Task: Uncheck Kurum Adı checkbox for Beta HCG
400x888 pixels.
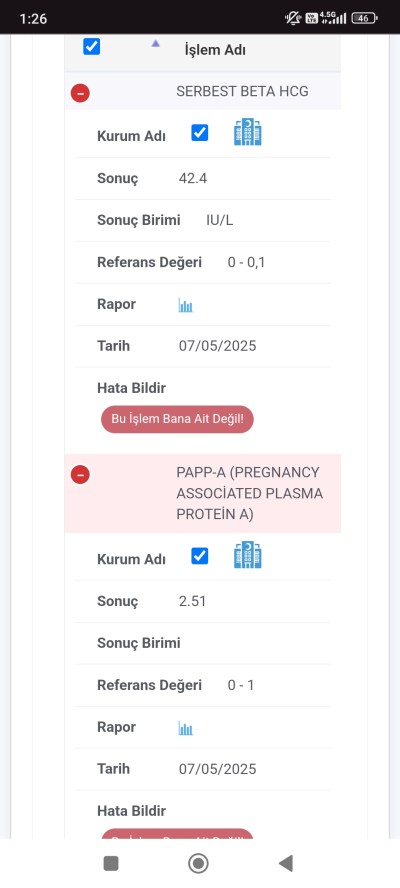Action: [x=199, y=133]
